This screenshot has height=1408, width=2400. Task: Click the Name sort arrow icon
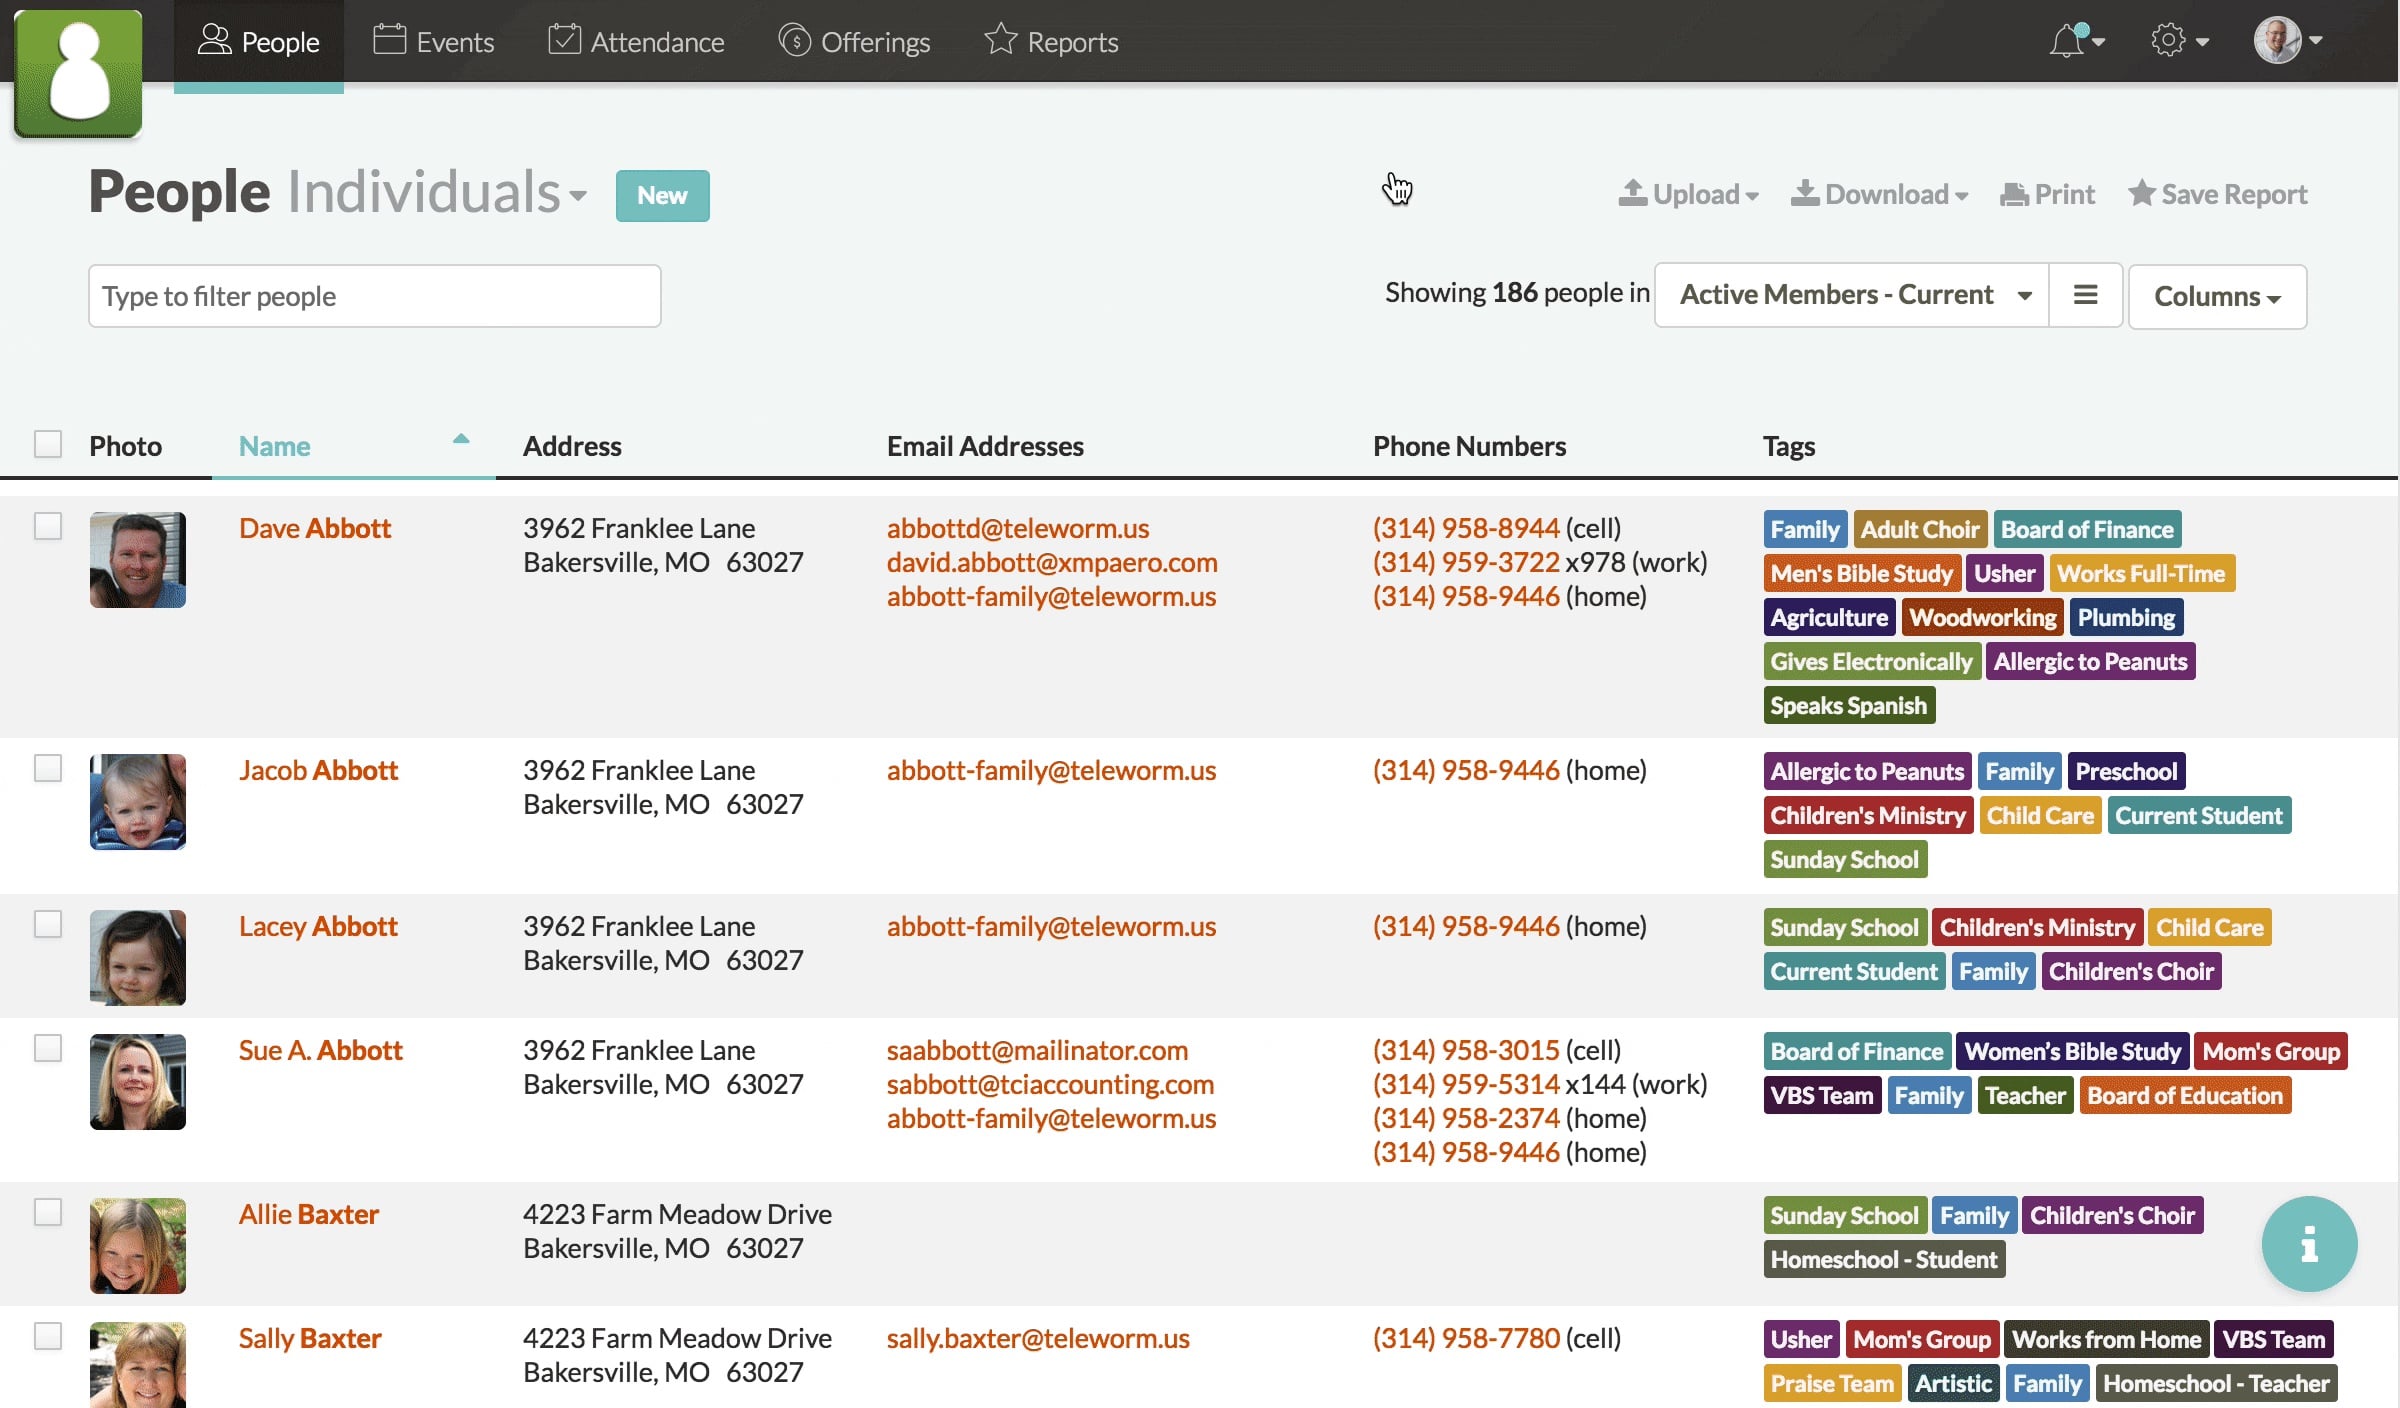tap(461, 439)
